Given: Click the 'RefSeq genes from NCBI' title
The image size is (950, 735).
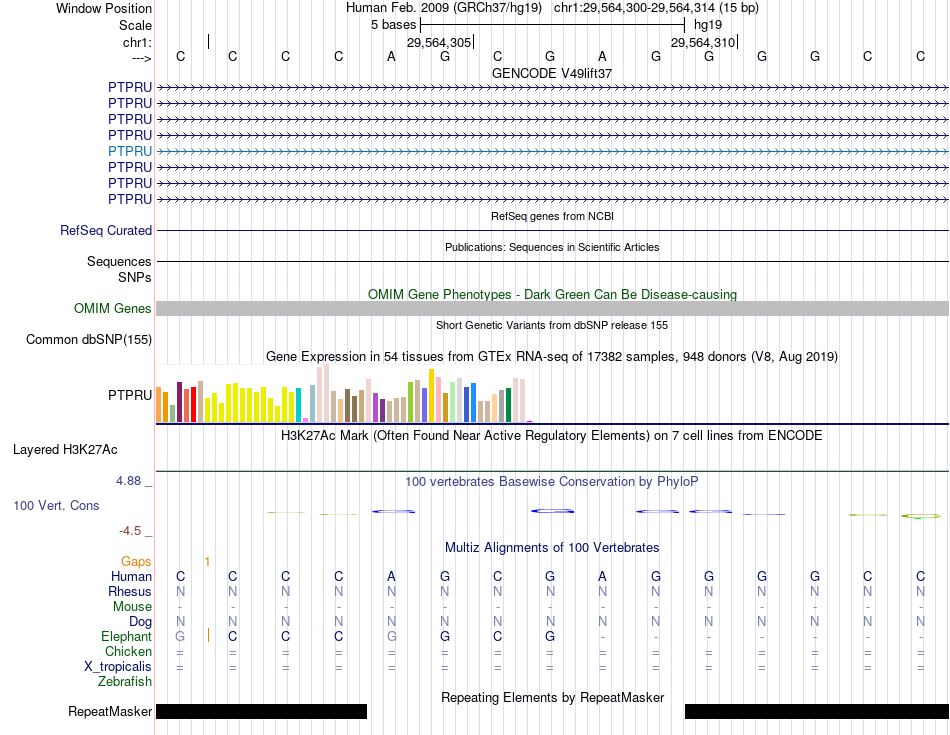Looking at the screenshot, I should [x=552, y=216].
